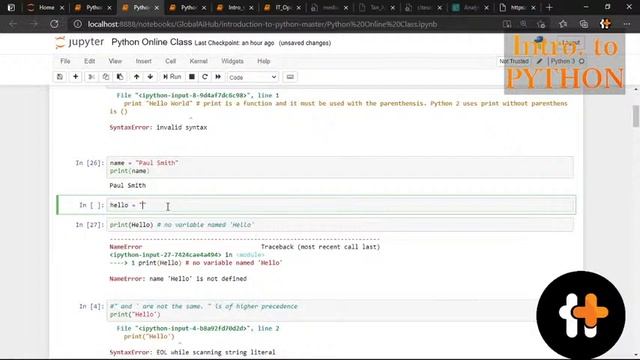Select the cell with print(Hello) code
Screen dimensions: 640x360
point(340,225)
